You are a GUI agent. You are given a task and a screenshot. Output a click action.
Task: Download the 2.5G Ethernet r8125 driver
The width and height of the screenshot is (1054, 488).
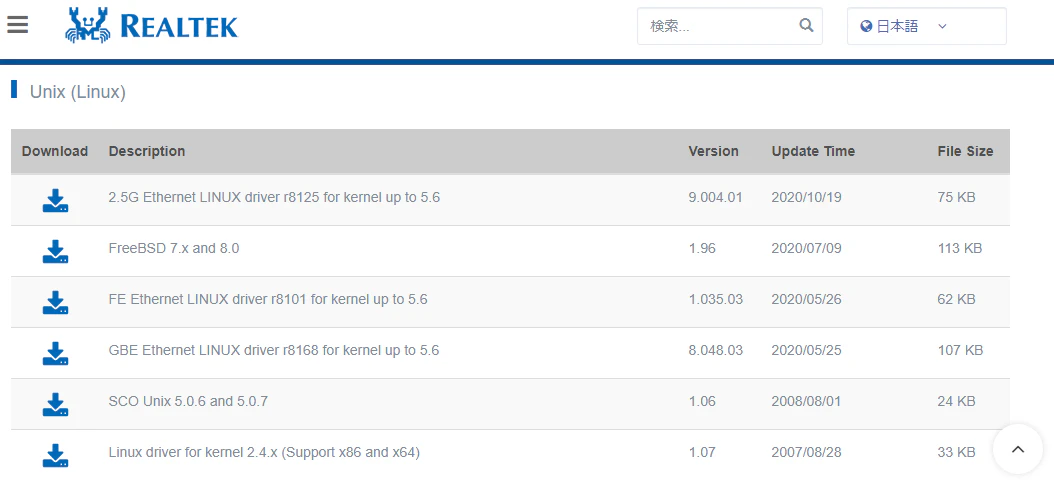click(x=56, y=200)
